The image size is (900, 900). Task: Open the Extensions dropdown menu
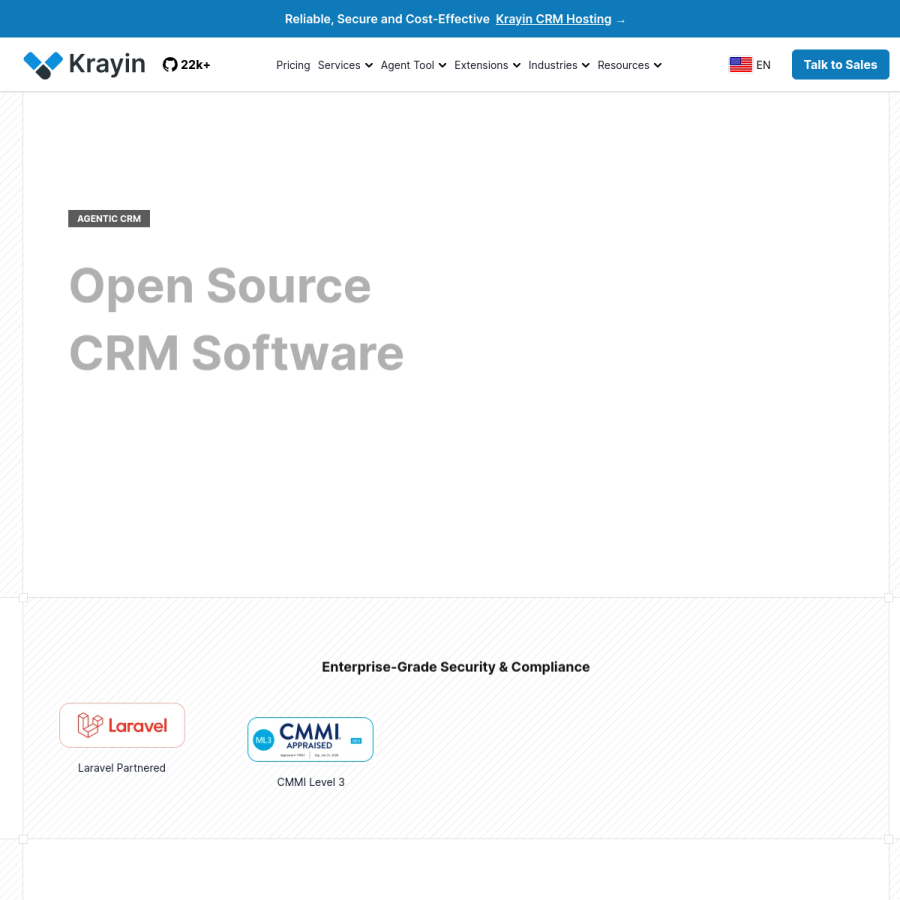487,65
